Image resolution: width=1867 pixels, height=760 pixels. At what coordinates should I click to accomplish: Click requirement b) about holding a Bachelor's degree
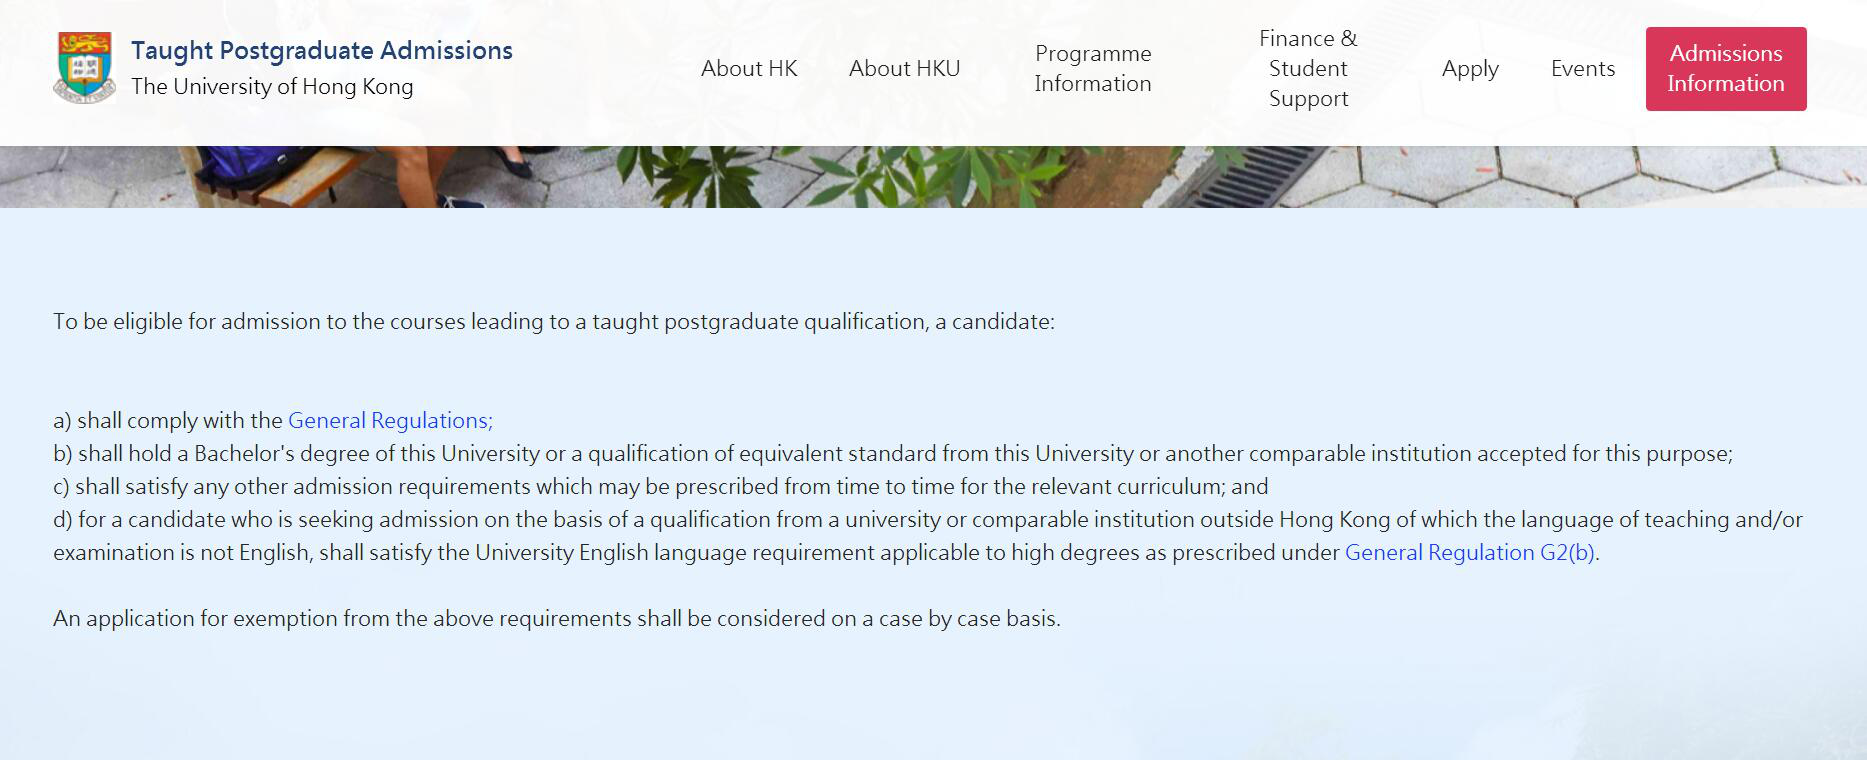(892, 454)
